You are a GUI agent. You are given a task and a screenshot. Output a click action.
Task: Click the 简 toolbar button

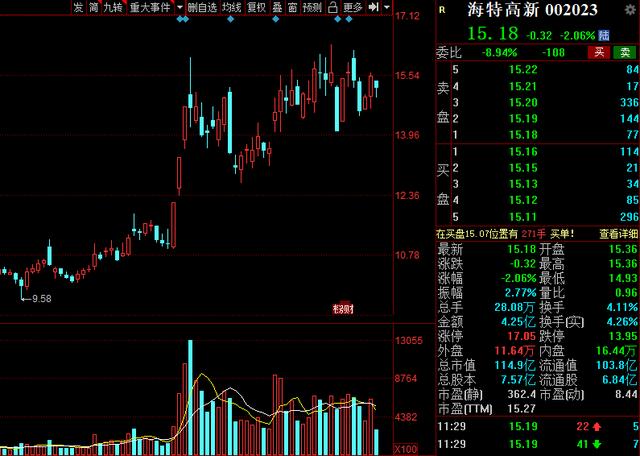tap(94, 7)
